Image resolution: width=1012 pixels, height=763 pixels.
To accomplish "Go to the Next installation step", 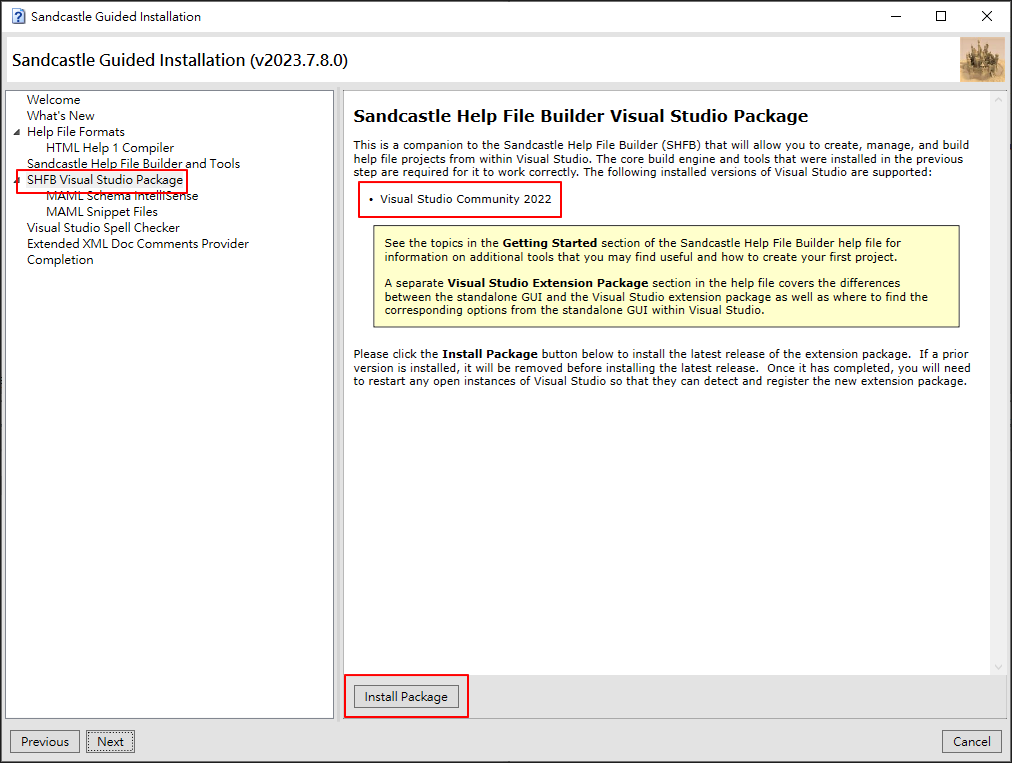I will (110, 742).
